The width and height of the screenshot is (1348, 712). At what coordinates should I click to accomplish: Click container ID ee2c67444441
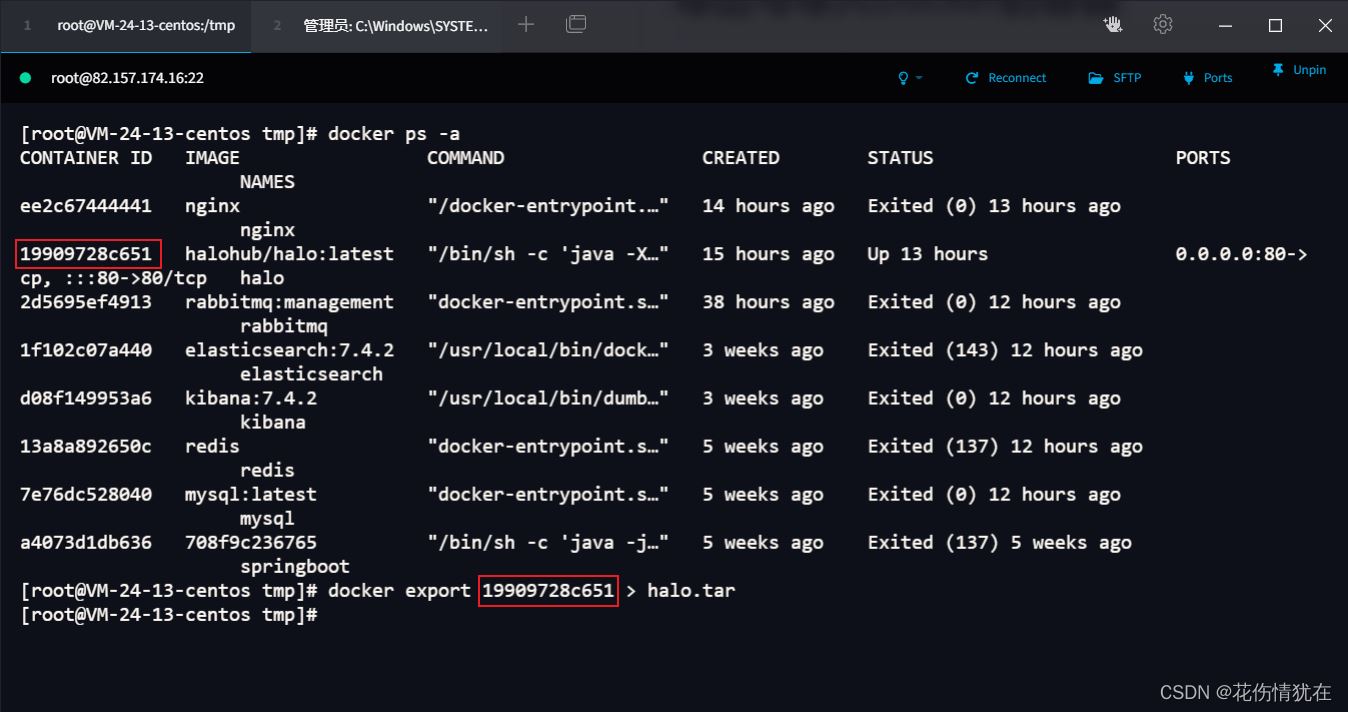click(x=86, y=206)
